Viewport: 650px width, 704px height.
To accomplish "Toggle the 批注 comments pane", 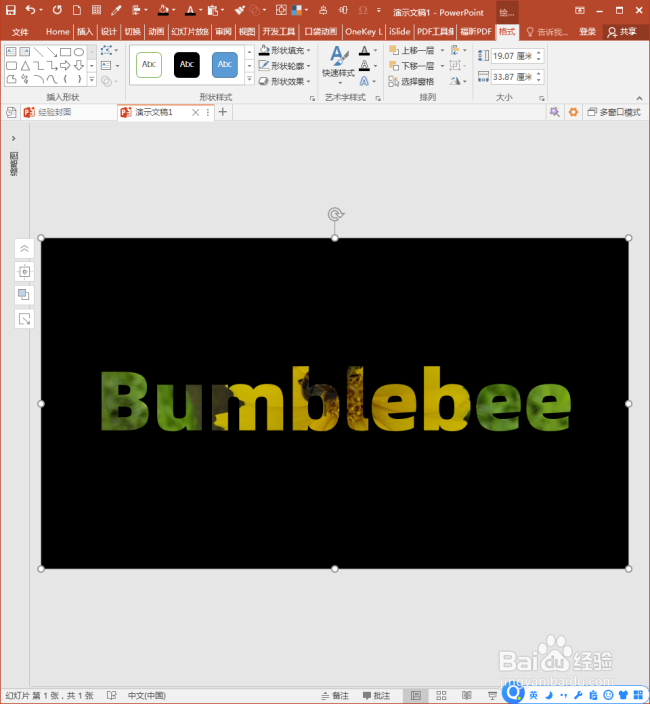I will (376, 695).
